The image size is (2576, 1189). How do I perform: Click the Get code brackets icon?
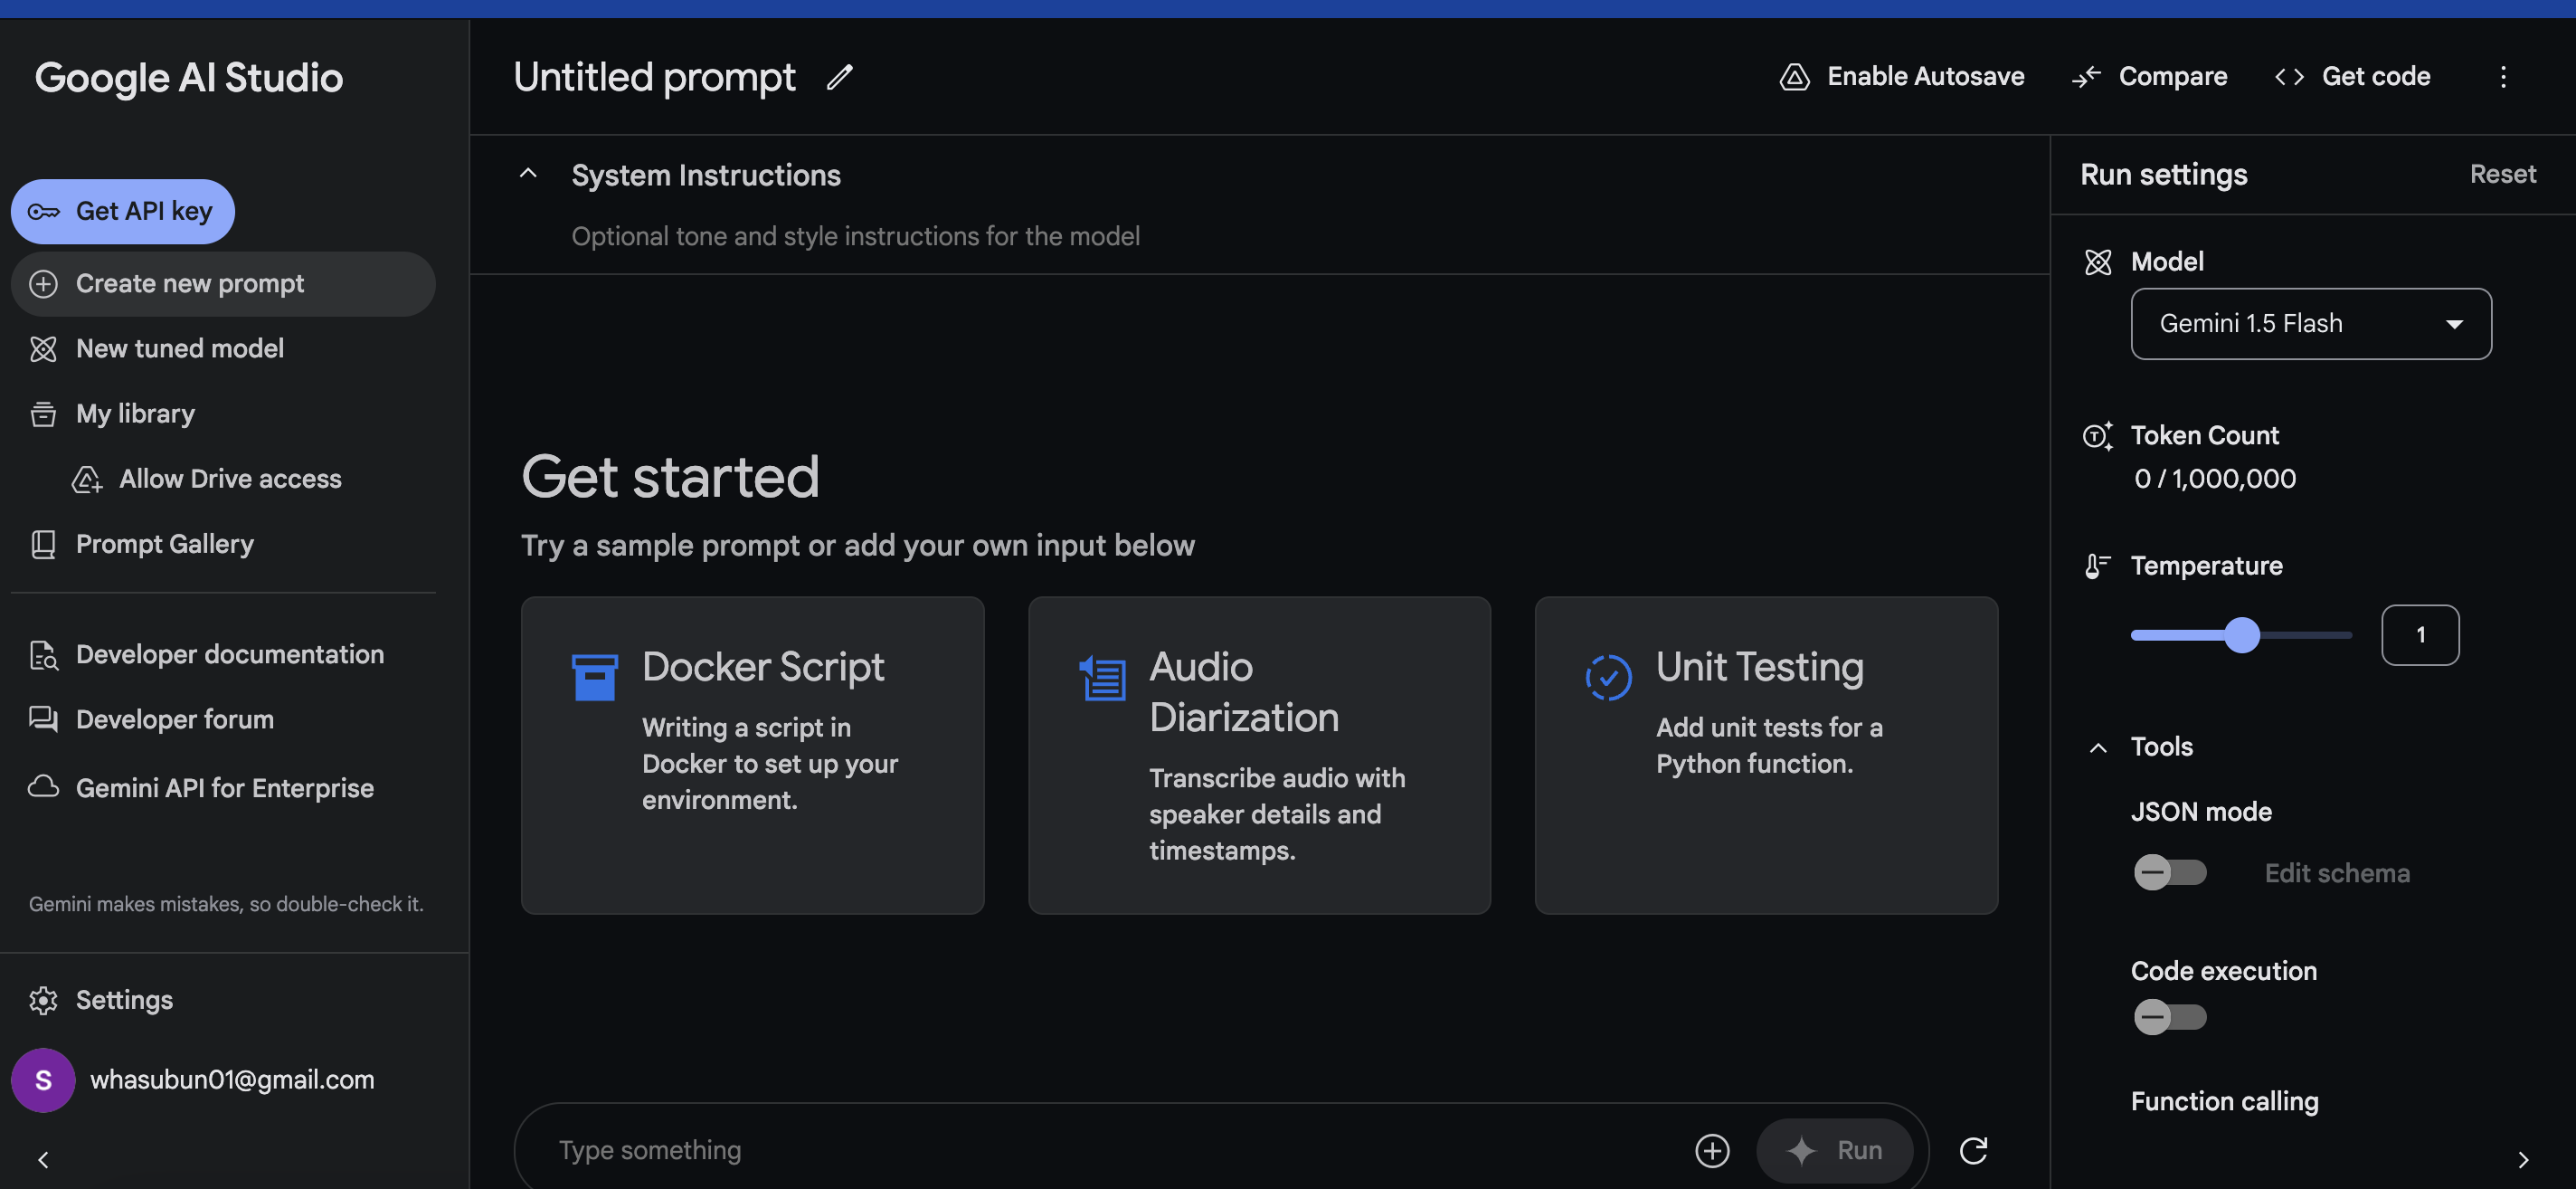tap(2289, 77)
